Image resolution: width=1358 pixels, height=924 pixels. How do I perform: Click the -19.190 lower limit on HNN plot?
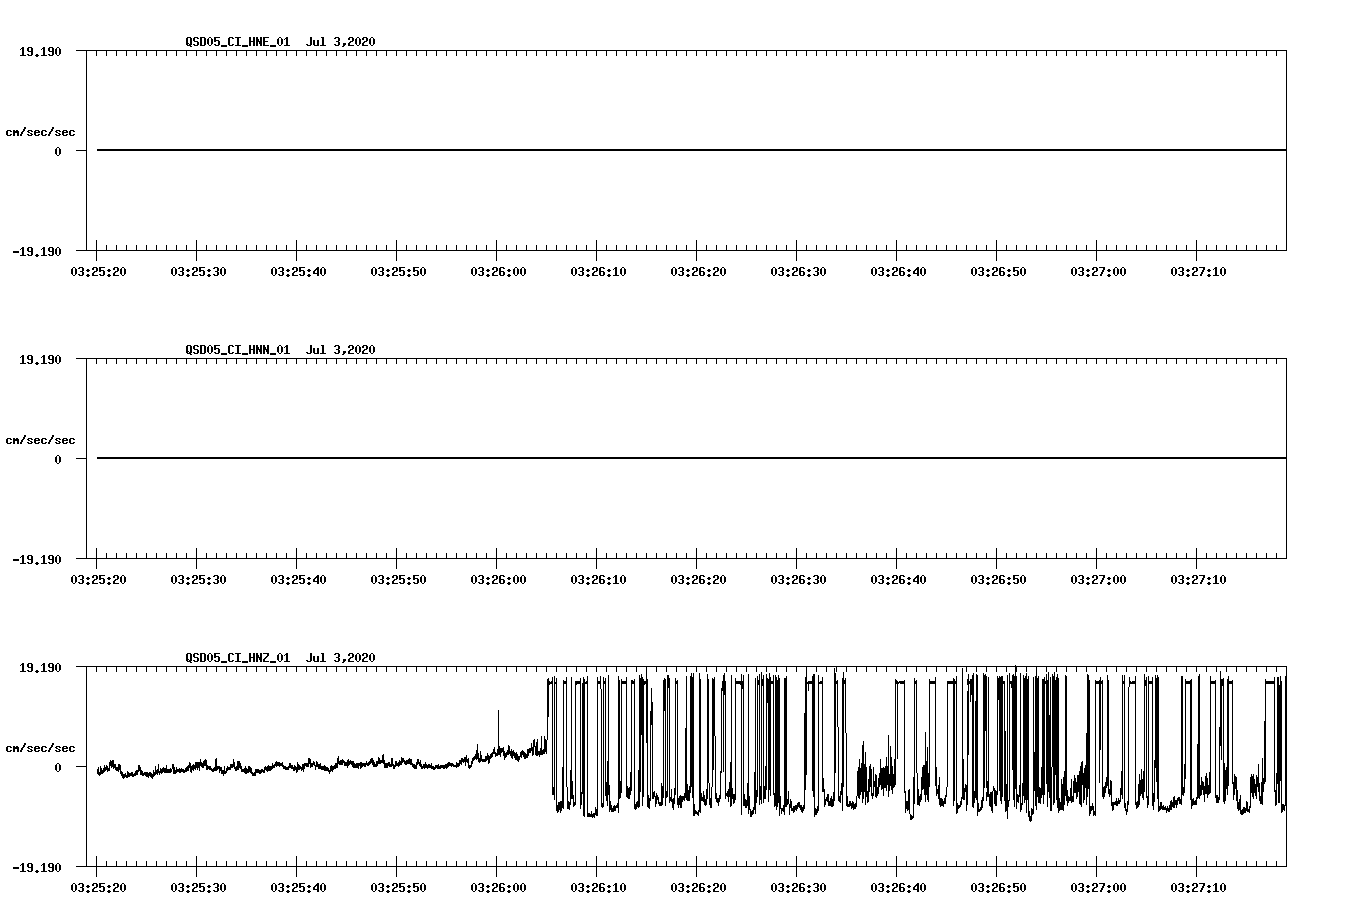pyautogui.click(x=38, y=560)
